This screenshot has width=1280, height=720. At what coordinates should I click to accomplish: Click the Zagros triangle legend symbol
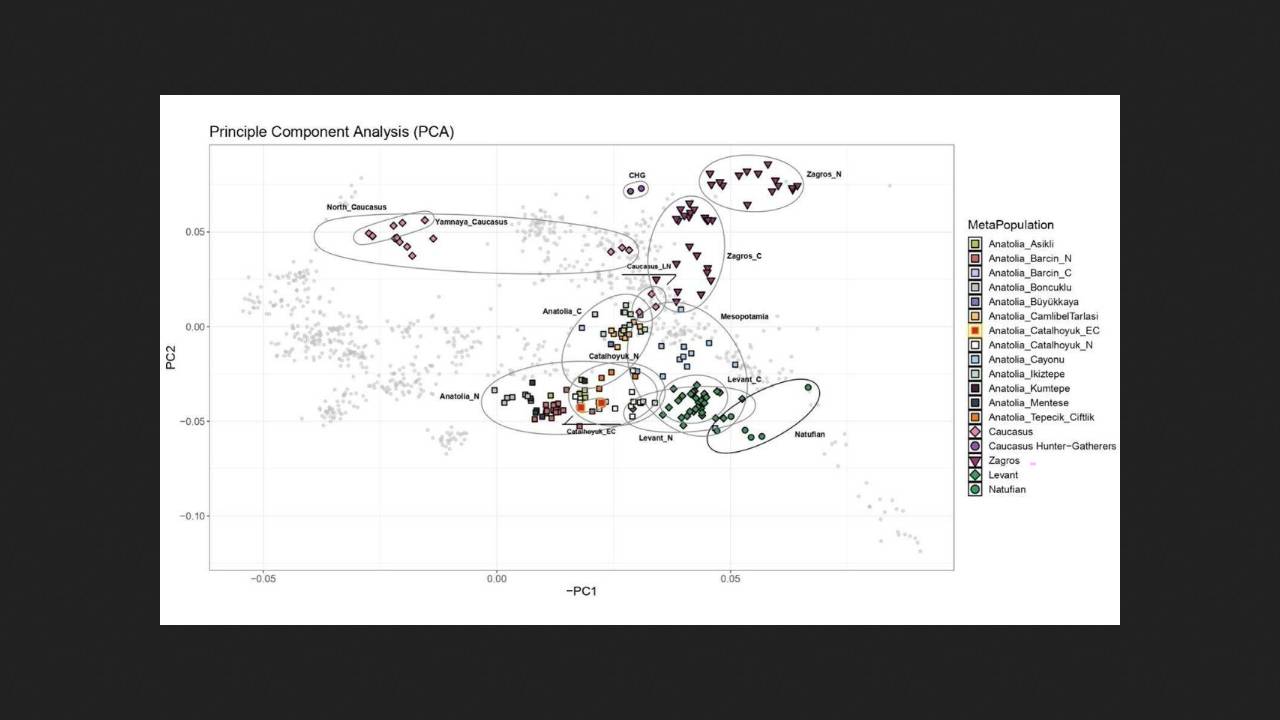[x=975, y=461]
